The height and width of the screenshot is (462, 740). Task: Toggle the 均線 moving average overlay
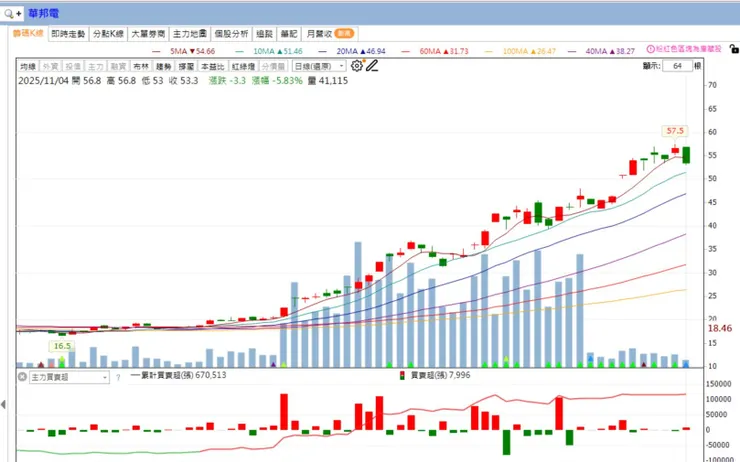tap(28, 67)
